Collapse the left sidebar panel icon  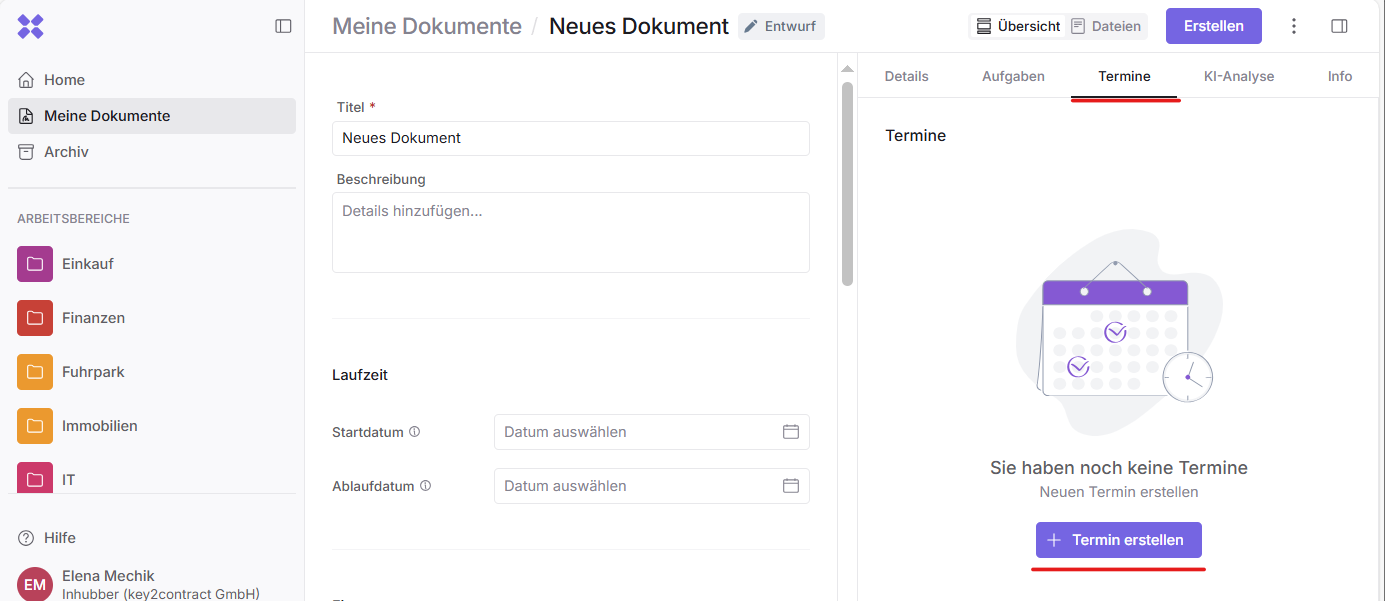point(283,26)
